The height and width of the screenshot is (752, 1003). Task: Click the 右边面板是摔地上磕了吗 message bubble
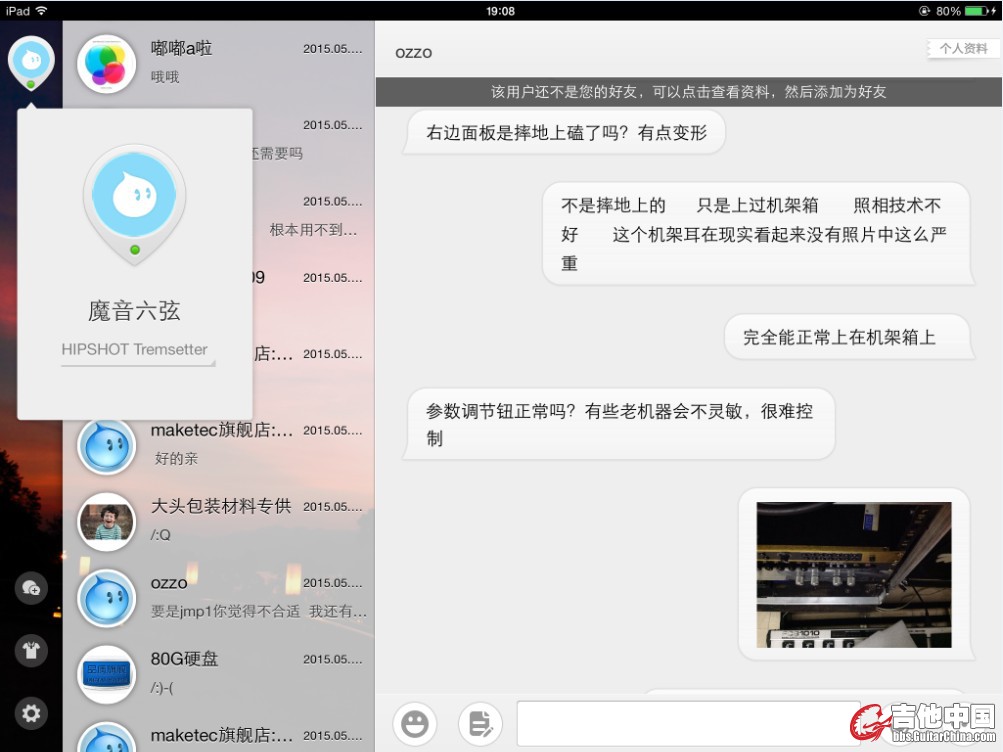(x=565, y=132)
